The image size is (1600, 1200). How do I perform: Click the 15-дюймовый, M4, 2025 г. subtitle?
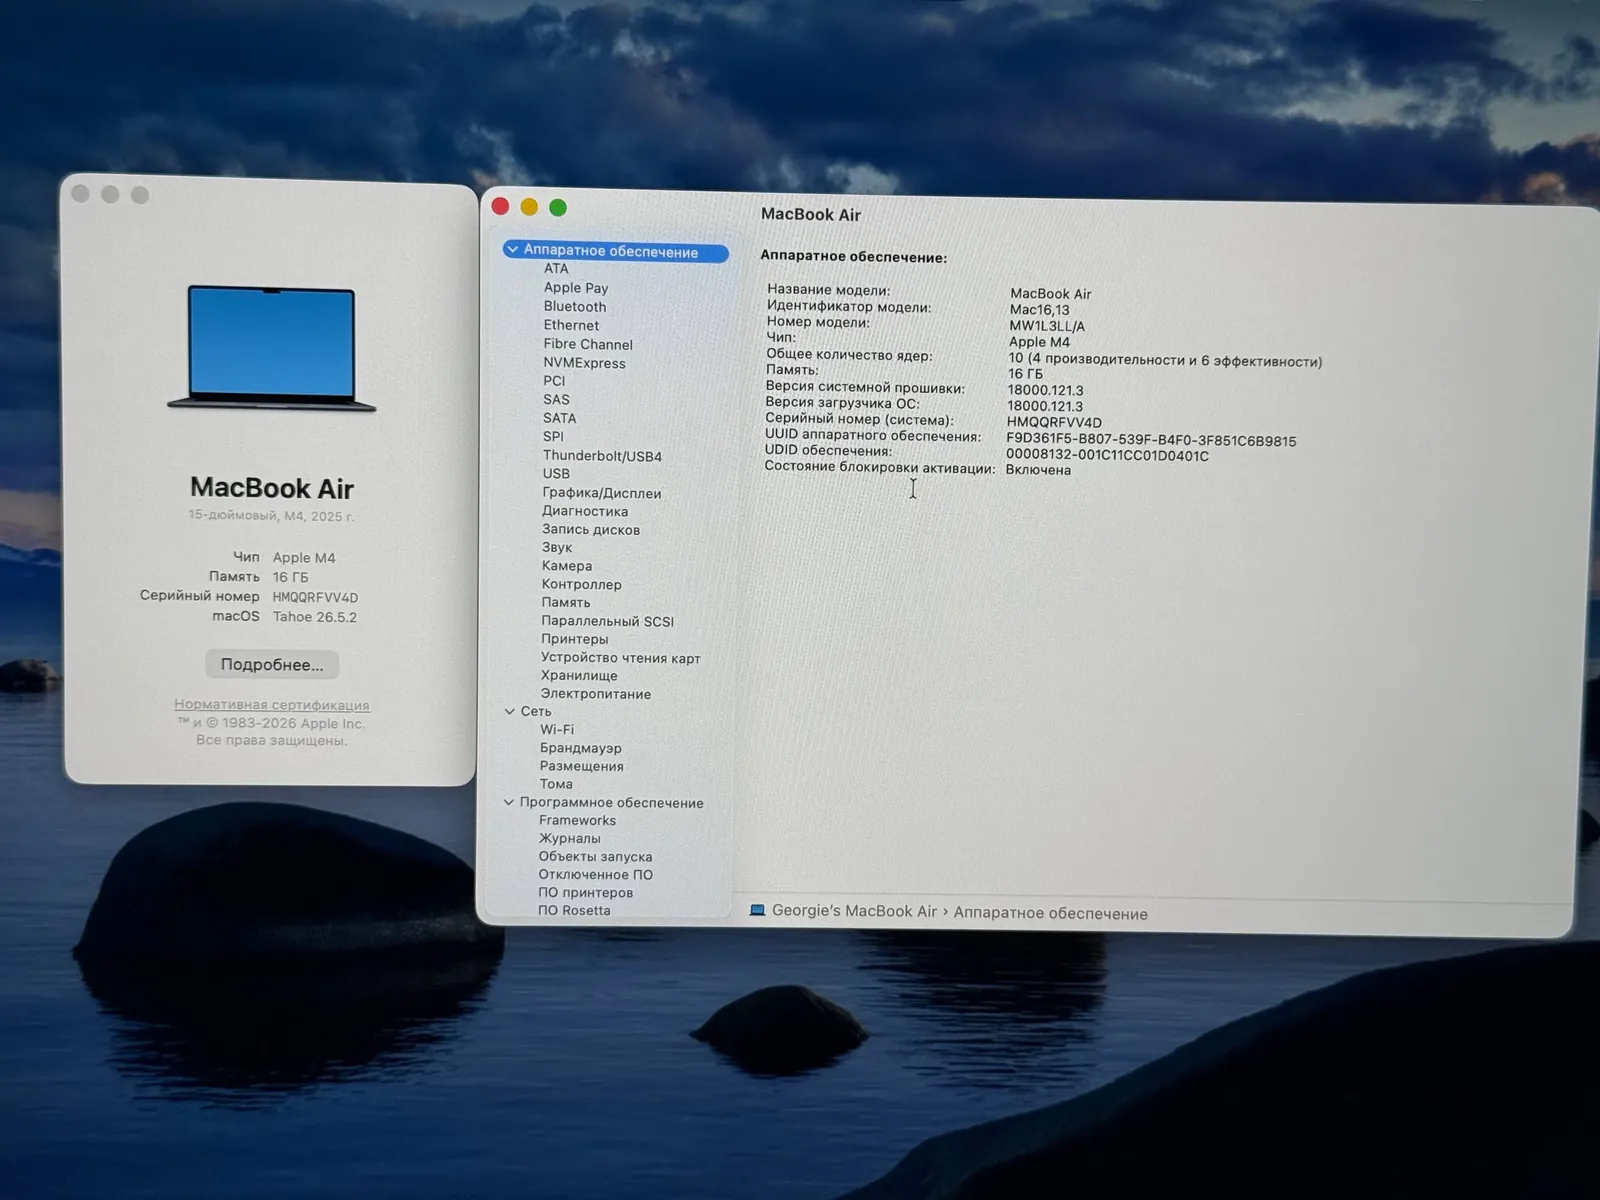tap(271, 516)
